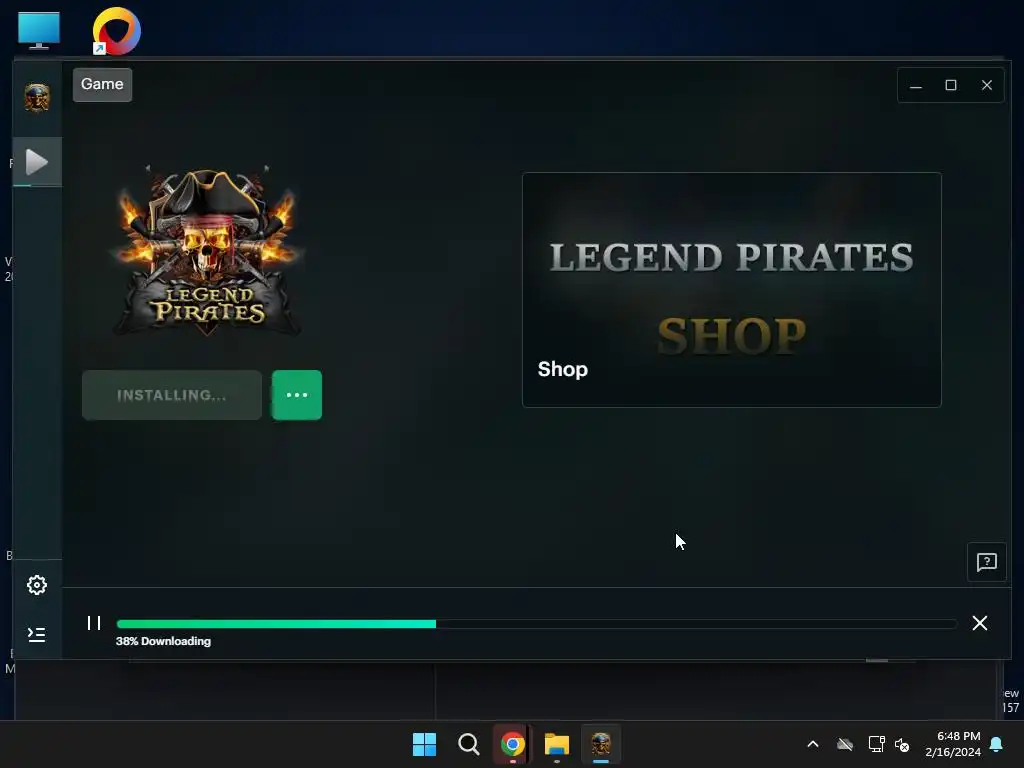Open the Legend Pirates avatar in the sidebar
1024x768 pixels.
(x=37, y=98)
